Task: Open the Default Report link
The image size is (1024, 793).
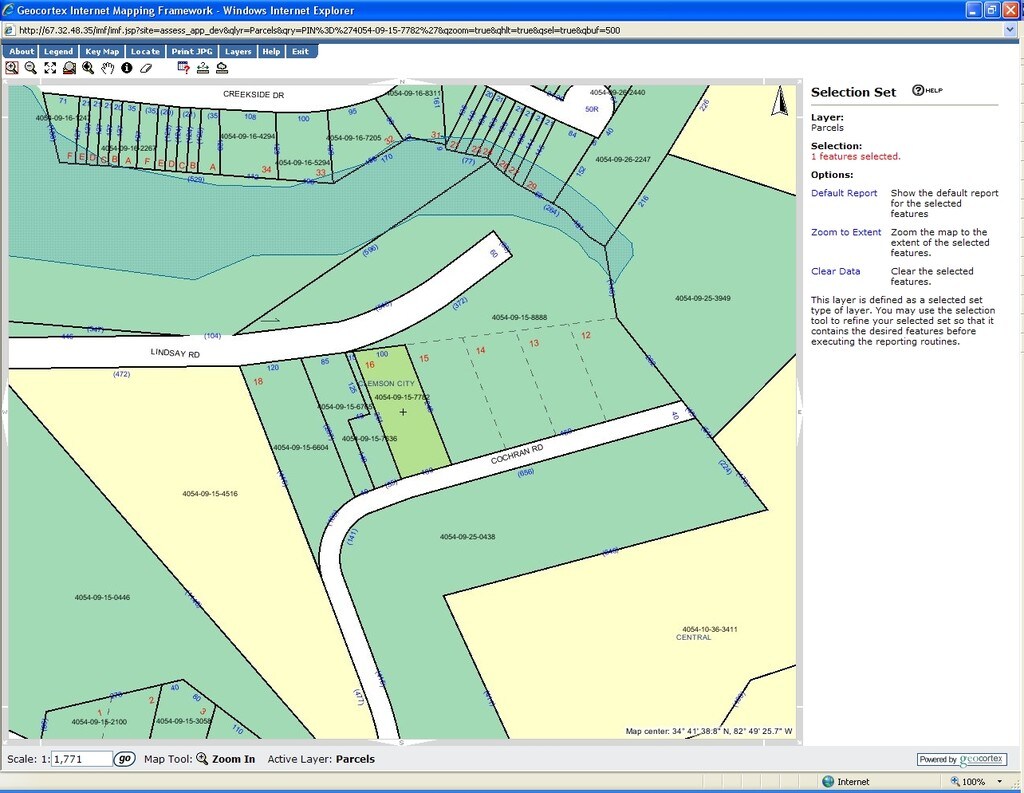Action: (x=844, y=193)
